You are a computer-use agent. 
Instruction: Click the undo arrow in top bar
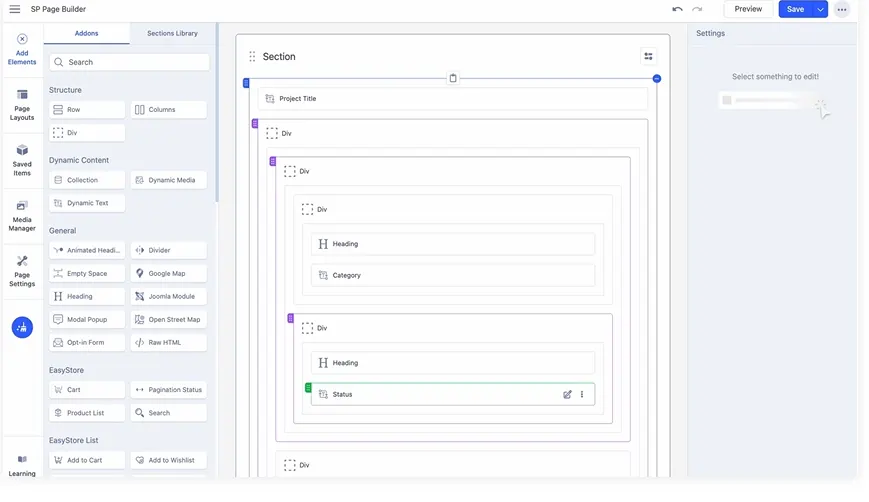677,9
